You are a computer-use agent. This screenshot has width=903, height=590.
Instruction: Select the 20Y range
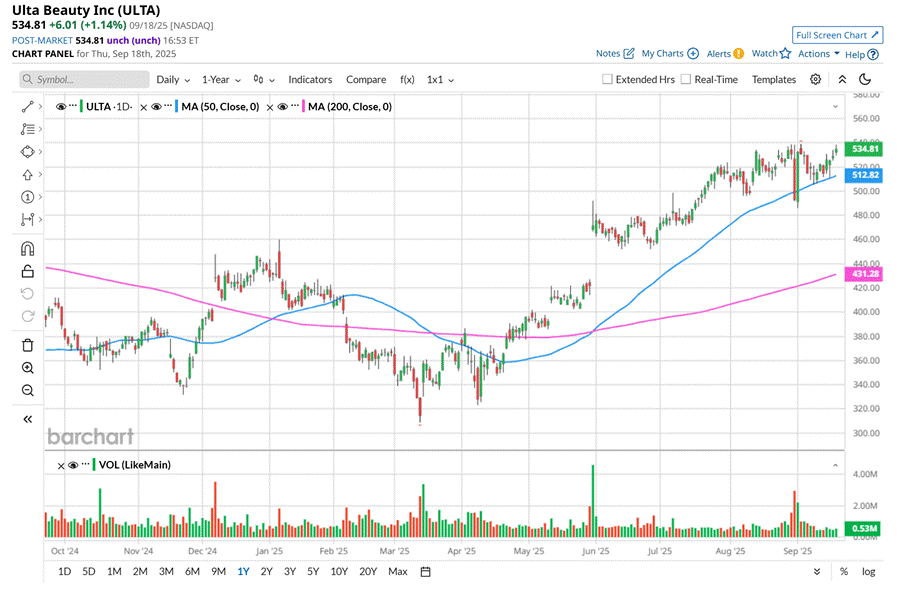(367, 572)
